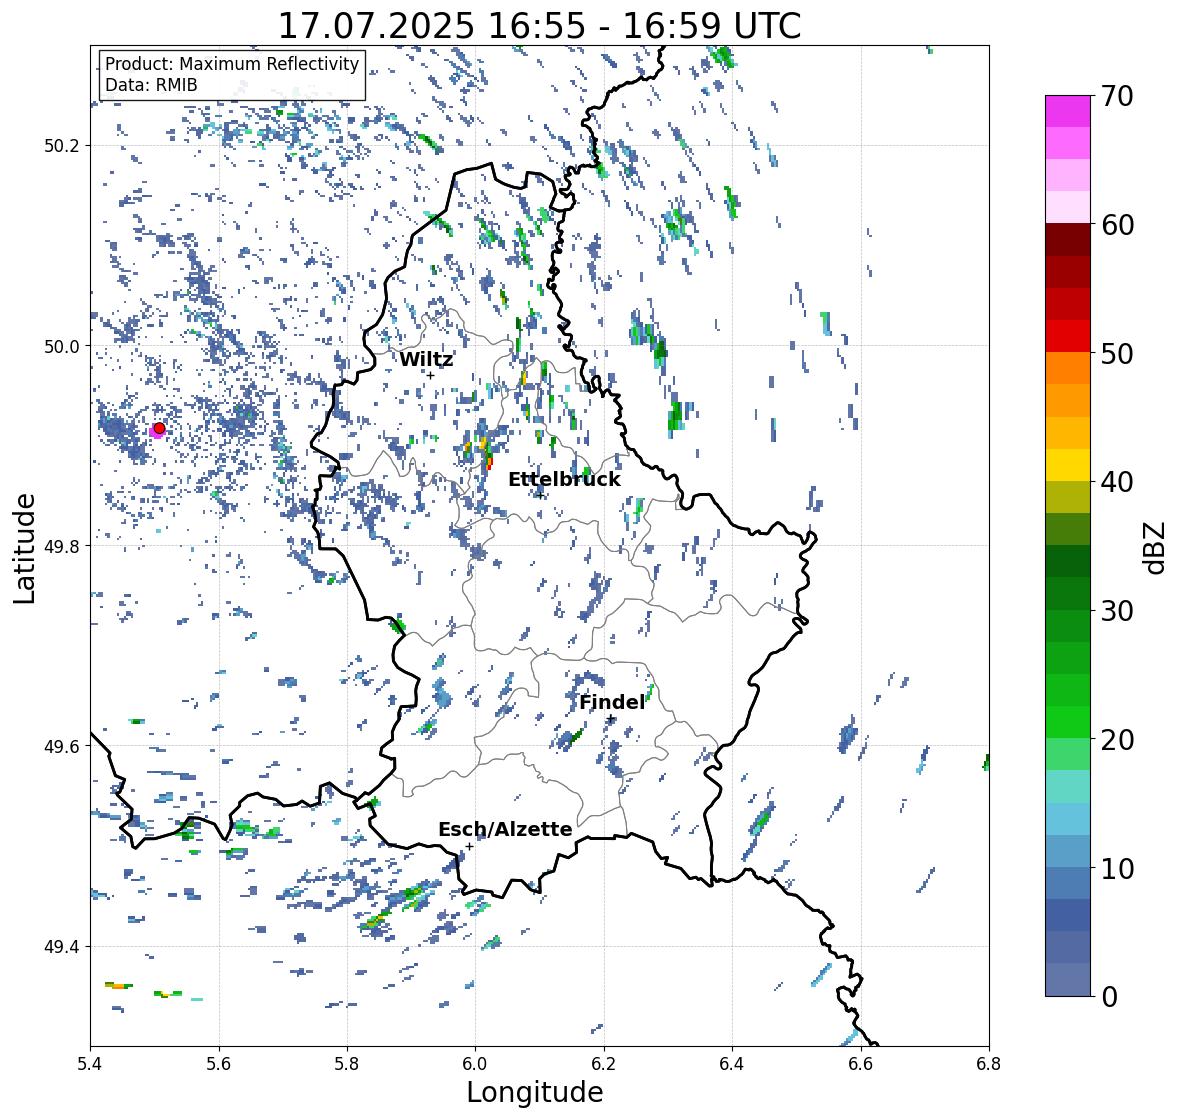Click the title timestamp 17.07.2025 16:55 - 16:59 UTC
This screenshot has width=1179, height=1117.
pyautogui.click(x=539, y=26)
